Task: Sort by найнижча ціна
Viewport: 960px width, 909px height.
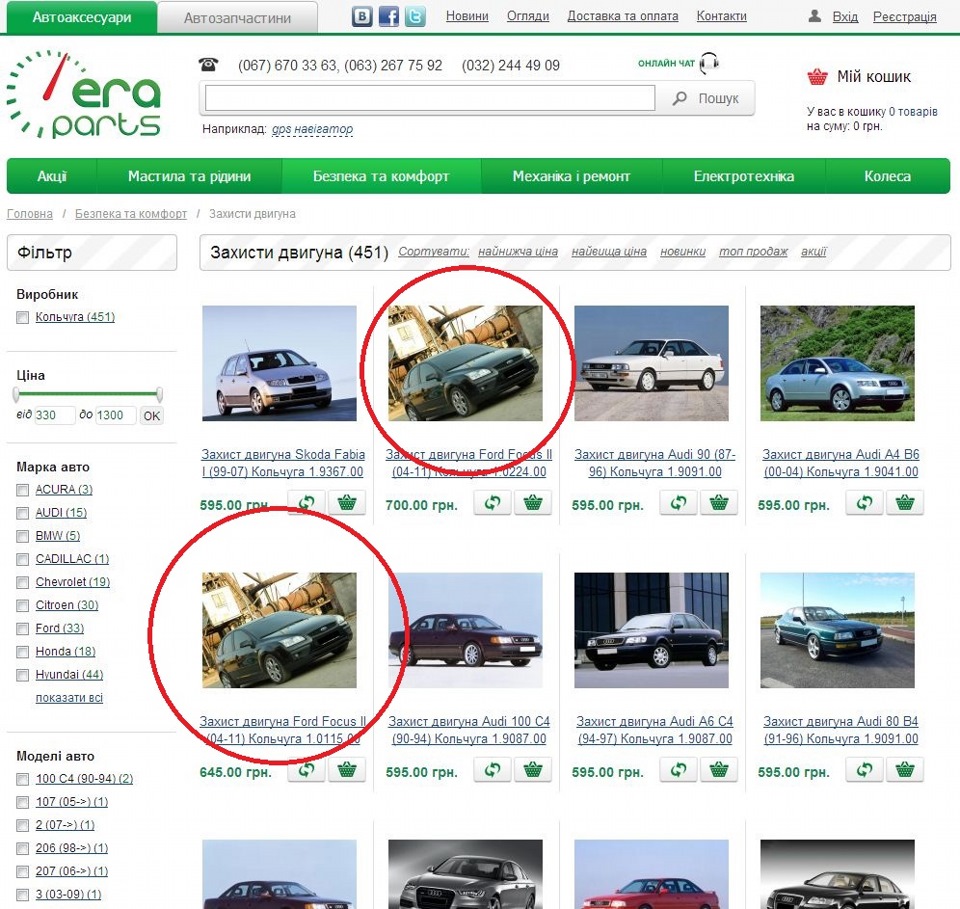Action: [x=518, y=252]
